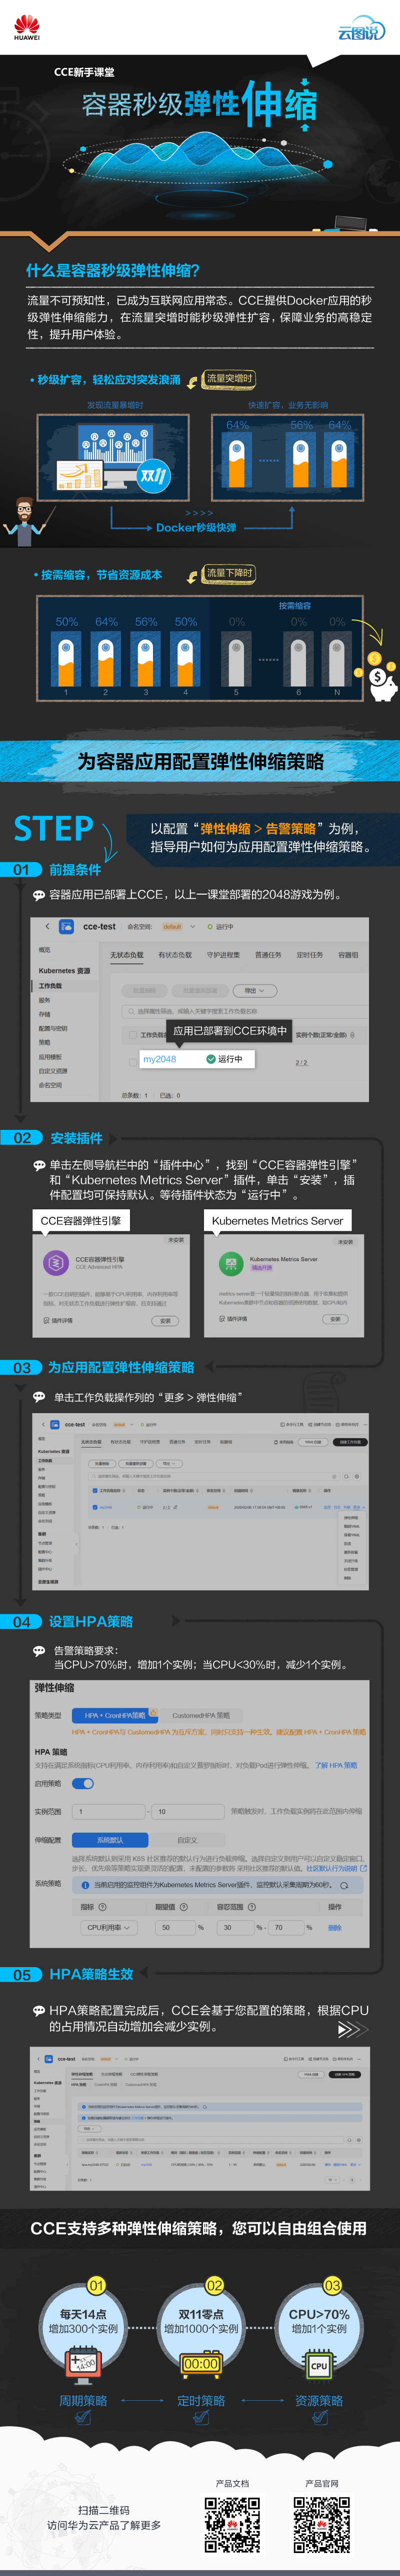Toggle the 启用策略 switch
The height and width of the screenshot is (2576, 400).
click(x=83, y=1783)
